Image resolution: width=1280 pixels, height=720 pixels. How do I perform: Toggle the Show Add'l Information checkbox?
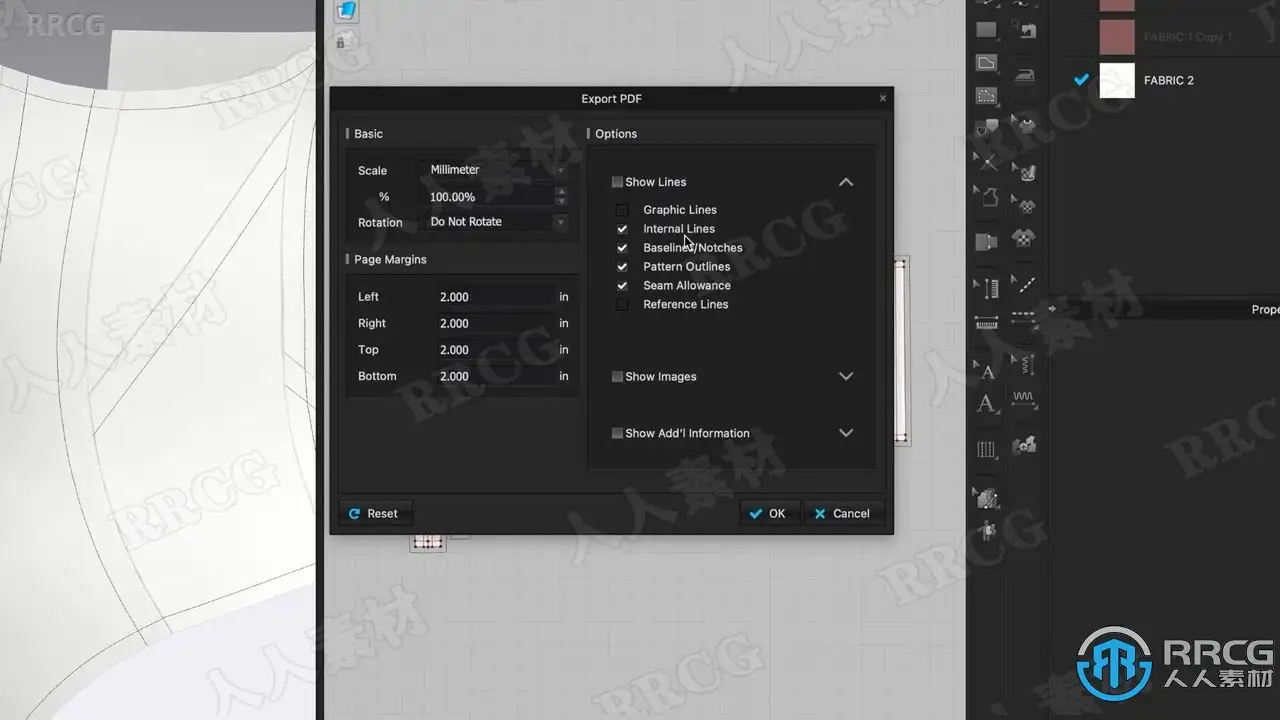click(617, 433)
